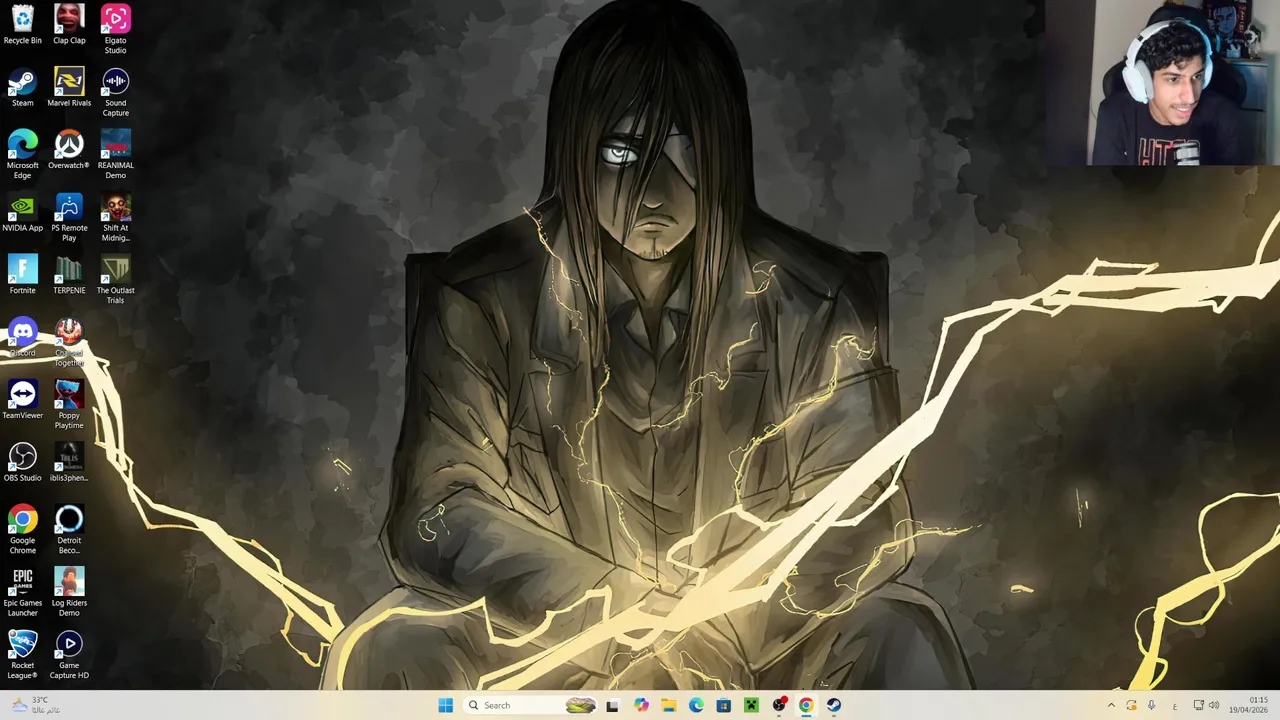Open Microsoft Edge from the taskbar
This screenshot has width=1280, height=720.
click(x=696, y=705)
